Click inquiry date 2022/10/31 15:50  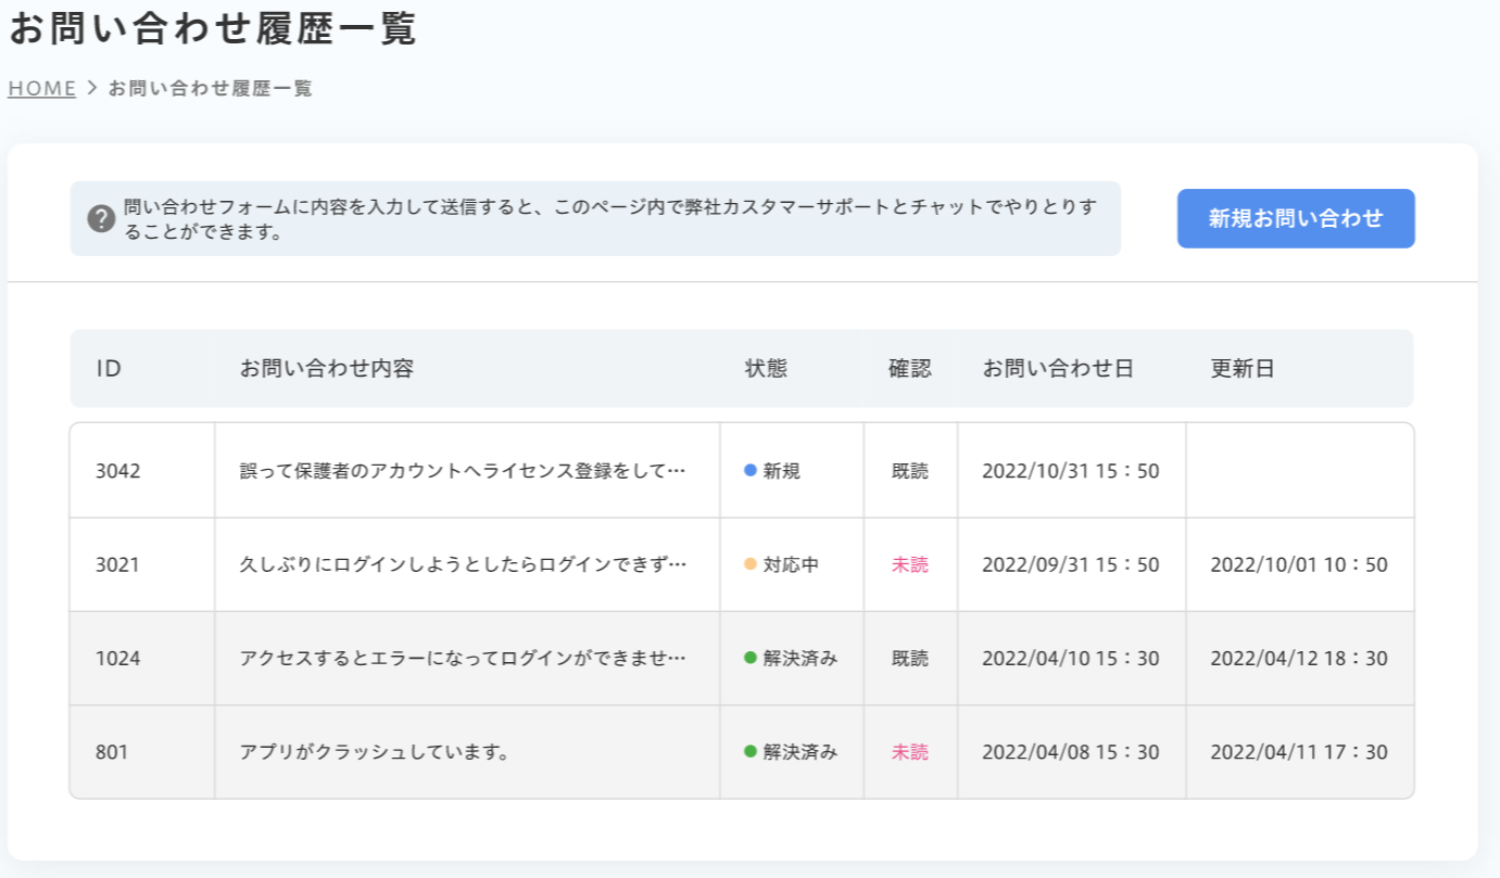[1071, 471]
